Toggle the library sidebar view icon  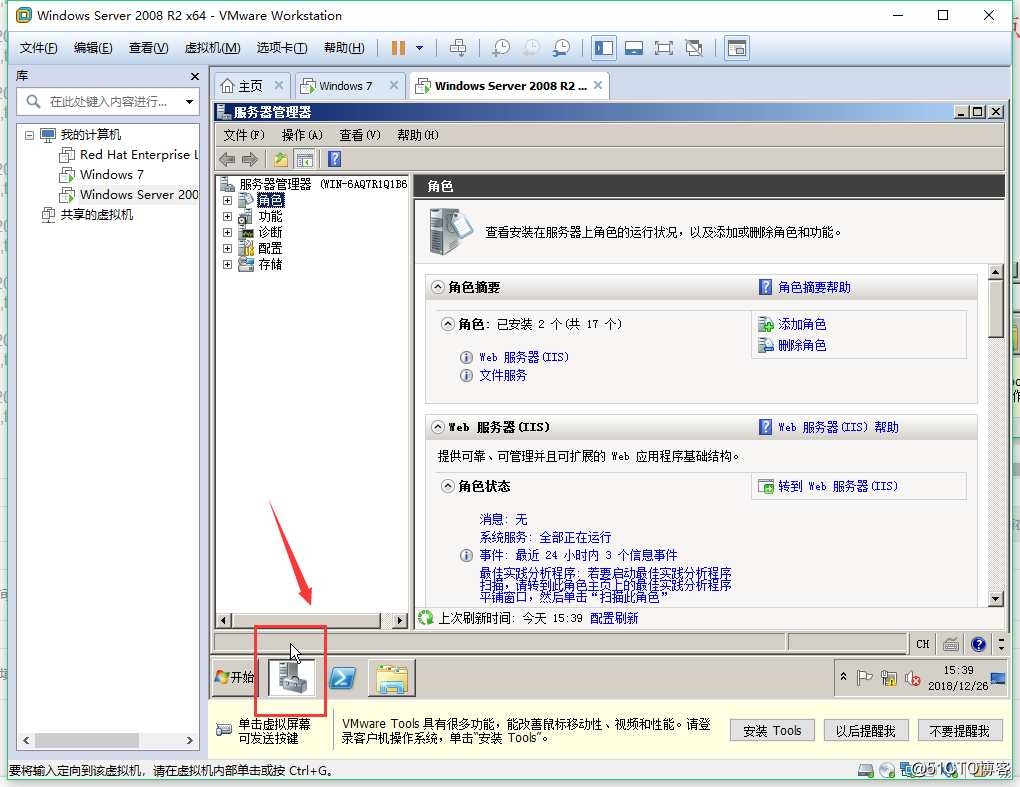604,48
